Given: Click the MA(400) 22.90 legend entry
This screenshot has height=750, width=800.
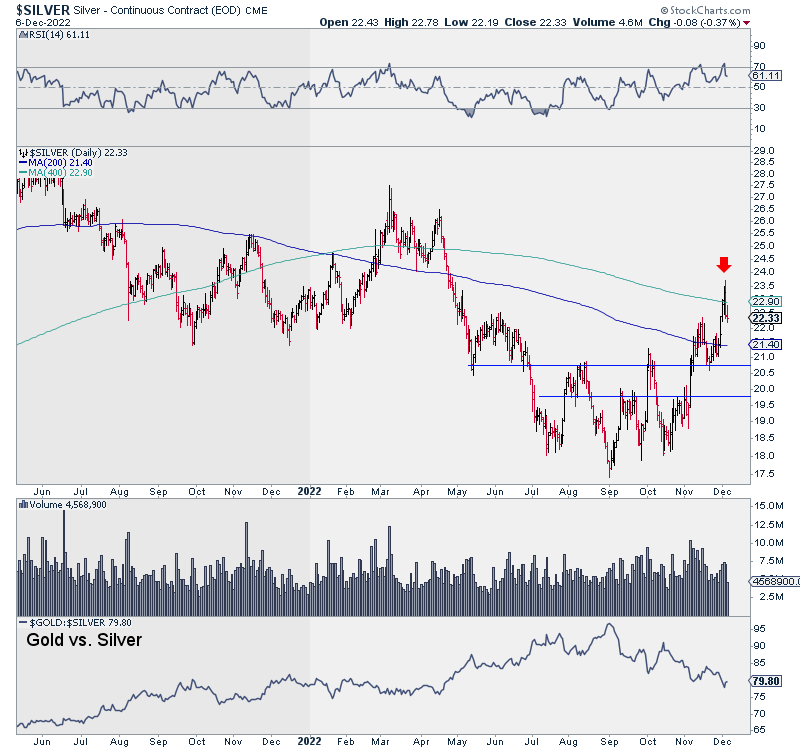Looking at the screenshot, I should [x=45, y=173].
